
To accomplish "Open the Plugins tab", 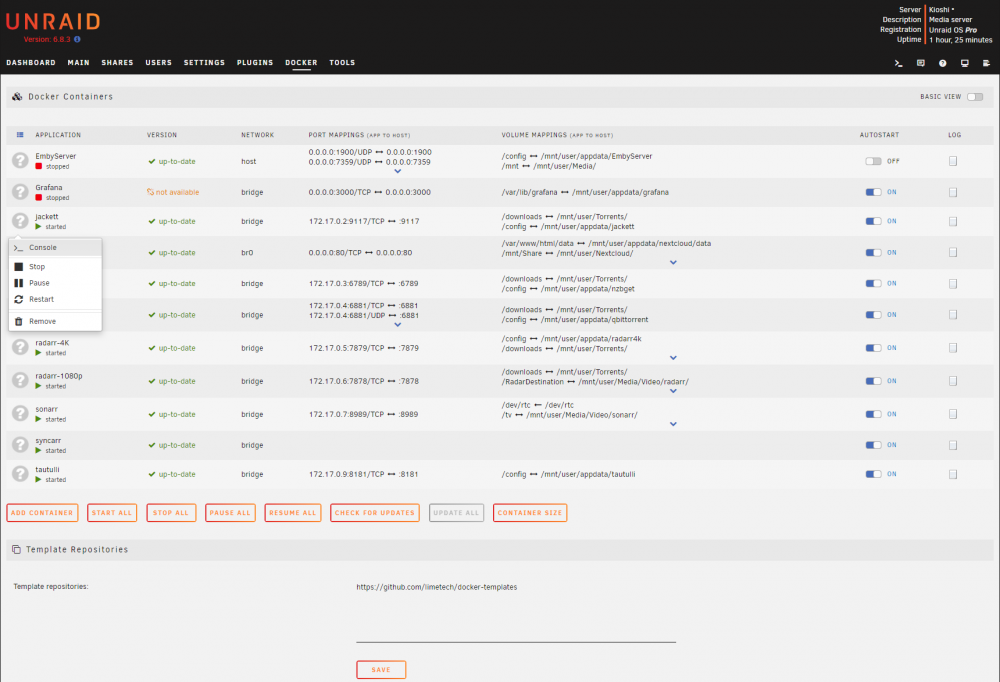I will click(x=255, y=63).
